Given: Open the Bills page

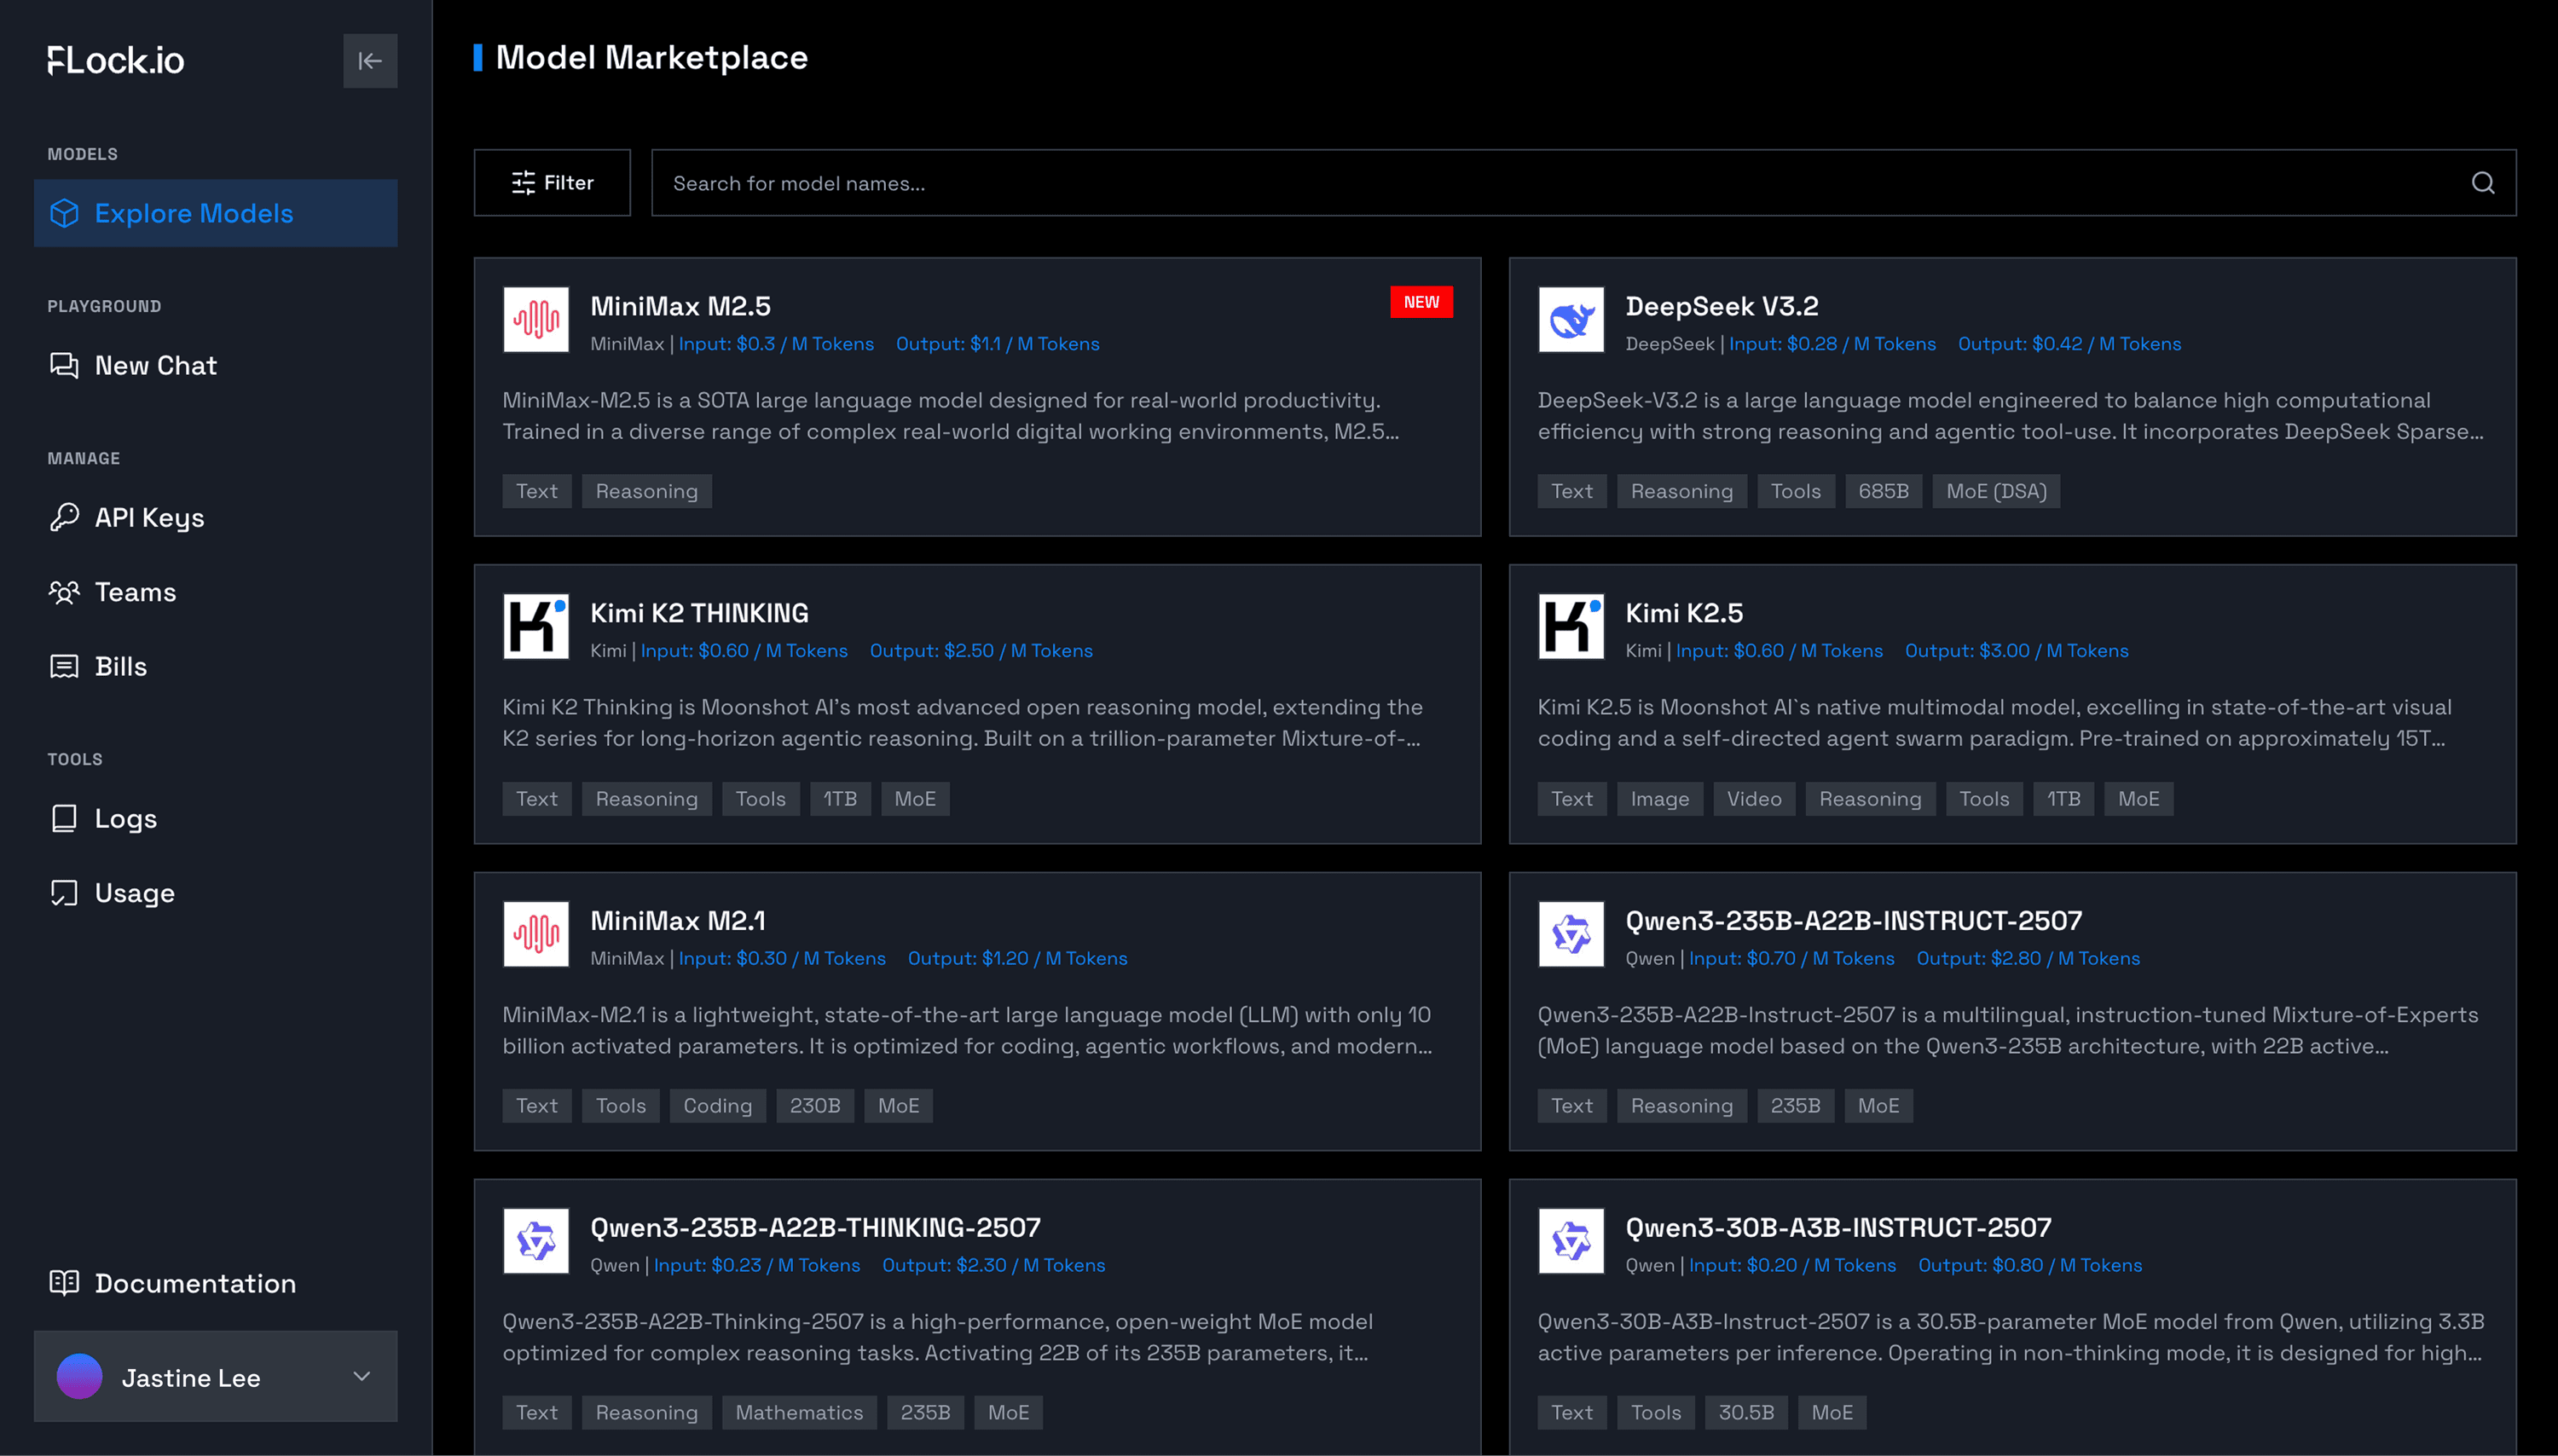Looking at the screenshot, I should coord(120,667).
